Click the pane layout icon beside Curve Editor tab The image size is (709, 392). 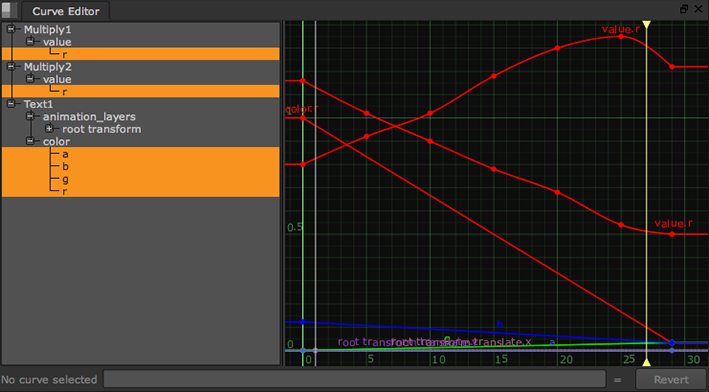click(x=9, y=10)
